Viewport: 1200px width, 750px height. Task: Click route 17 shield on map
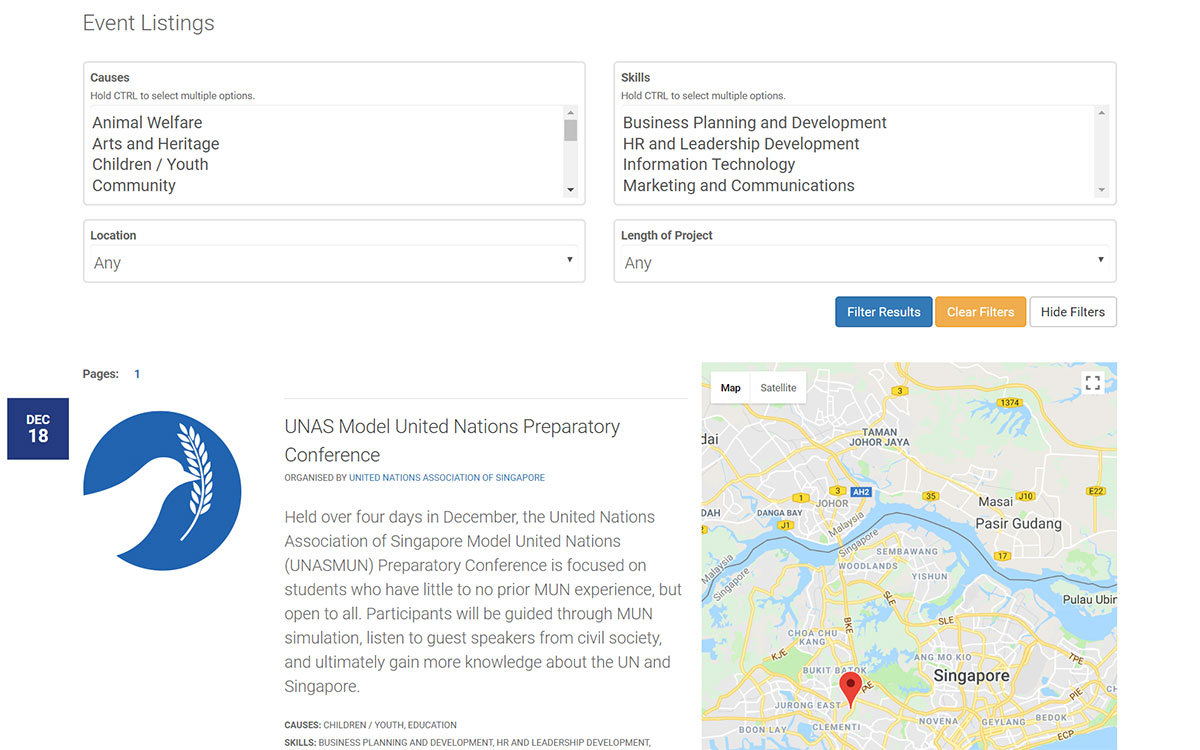click(x=1003, y=556)
